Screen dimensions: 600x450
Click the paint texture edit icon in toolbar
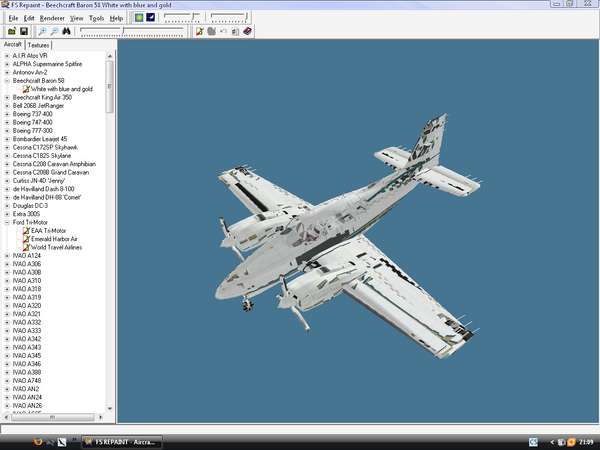coord(200,31)
